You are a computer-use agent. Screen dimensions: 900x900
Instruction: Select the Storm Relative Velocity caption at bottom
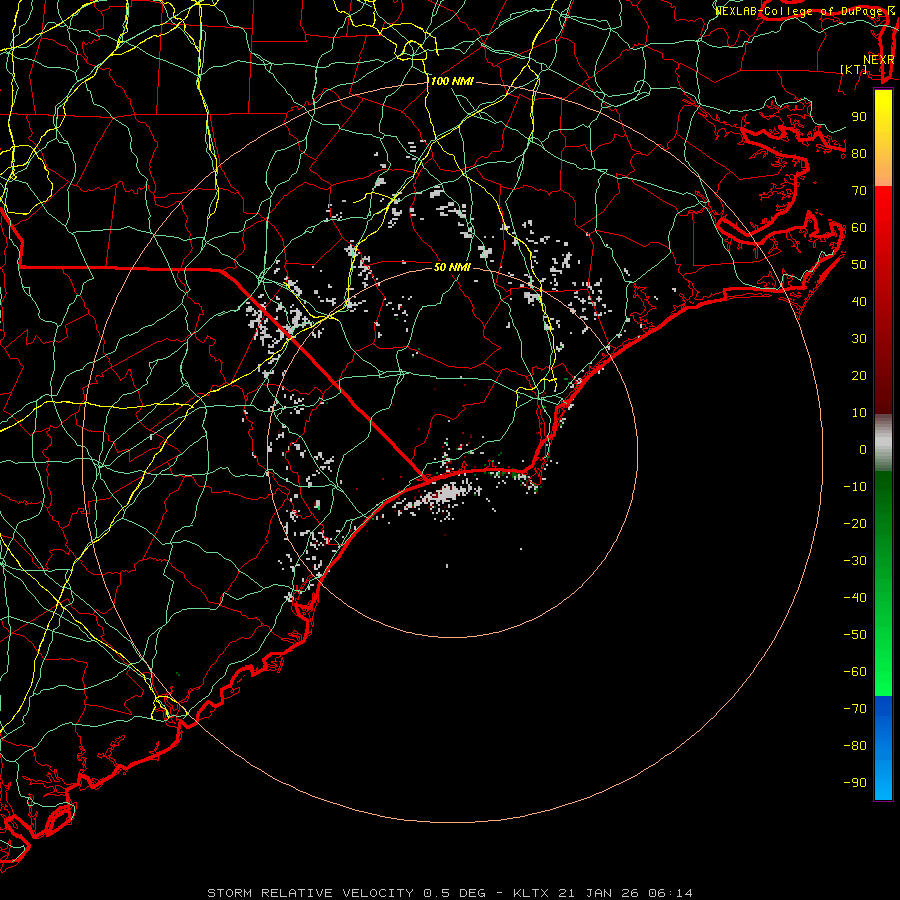pyautogui.click(x=450, y=893)
